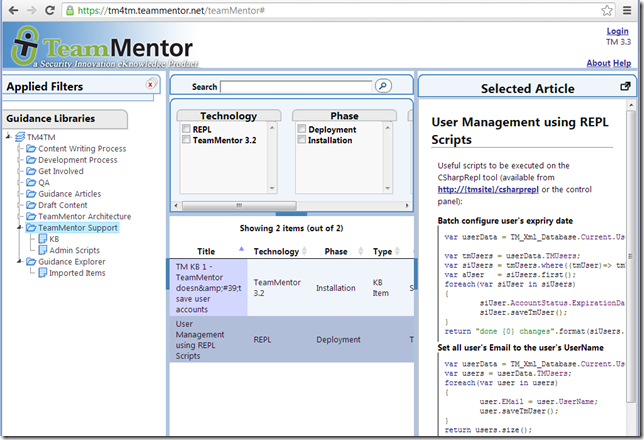Collapse the Guidance Explorer tree node
The width and height of the screenshot is (644, 440).
click(20, 261)
